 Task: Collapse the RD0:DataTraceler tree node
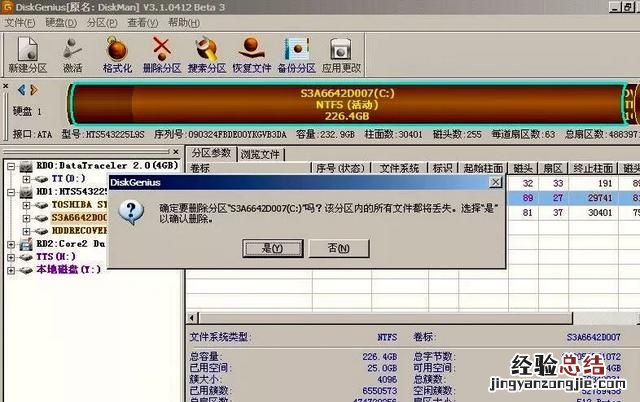11,166
